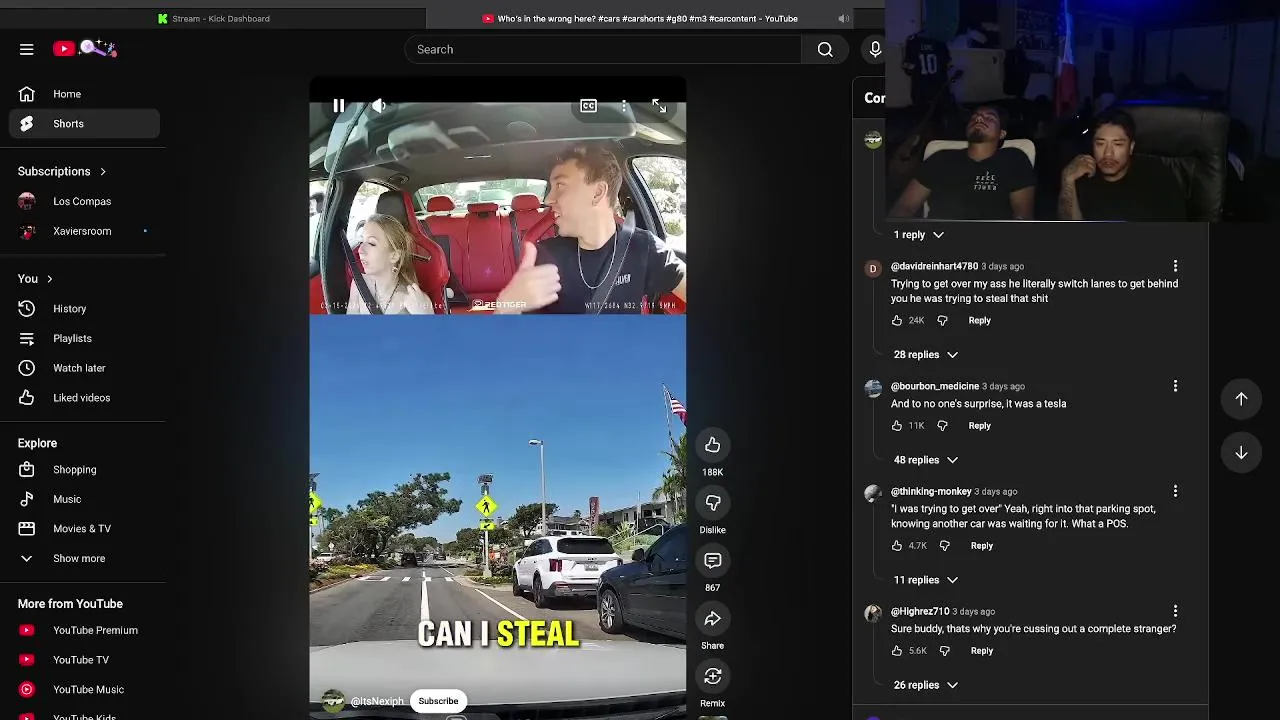The height and width of the screenshot is (720, 1280).
Task: Like thinking-monkey's comment with 4.7K likes
Action: 897,546
